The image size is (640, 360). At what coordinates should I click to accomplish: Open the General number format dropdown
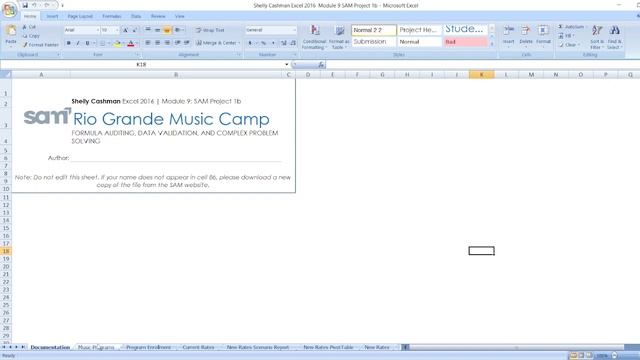click(x=294, y=30)
